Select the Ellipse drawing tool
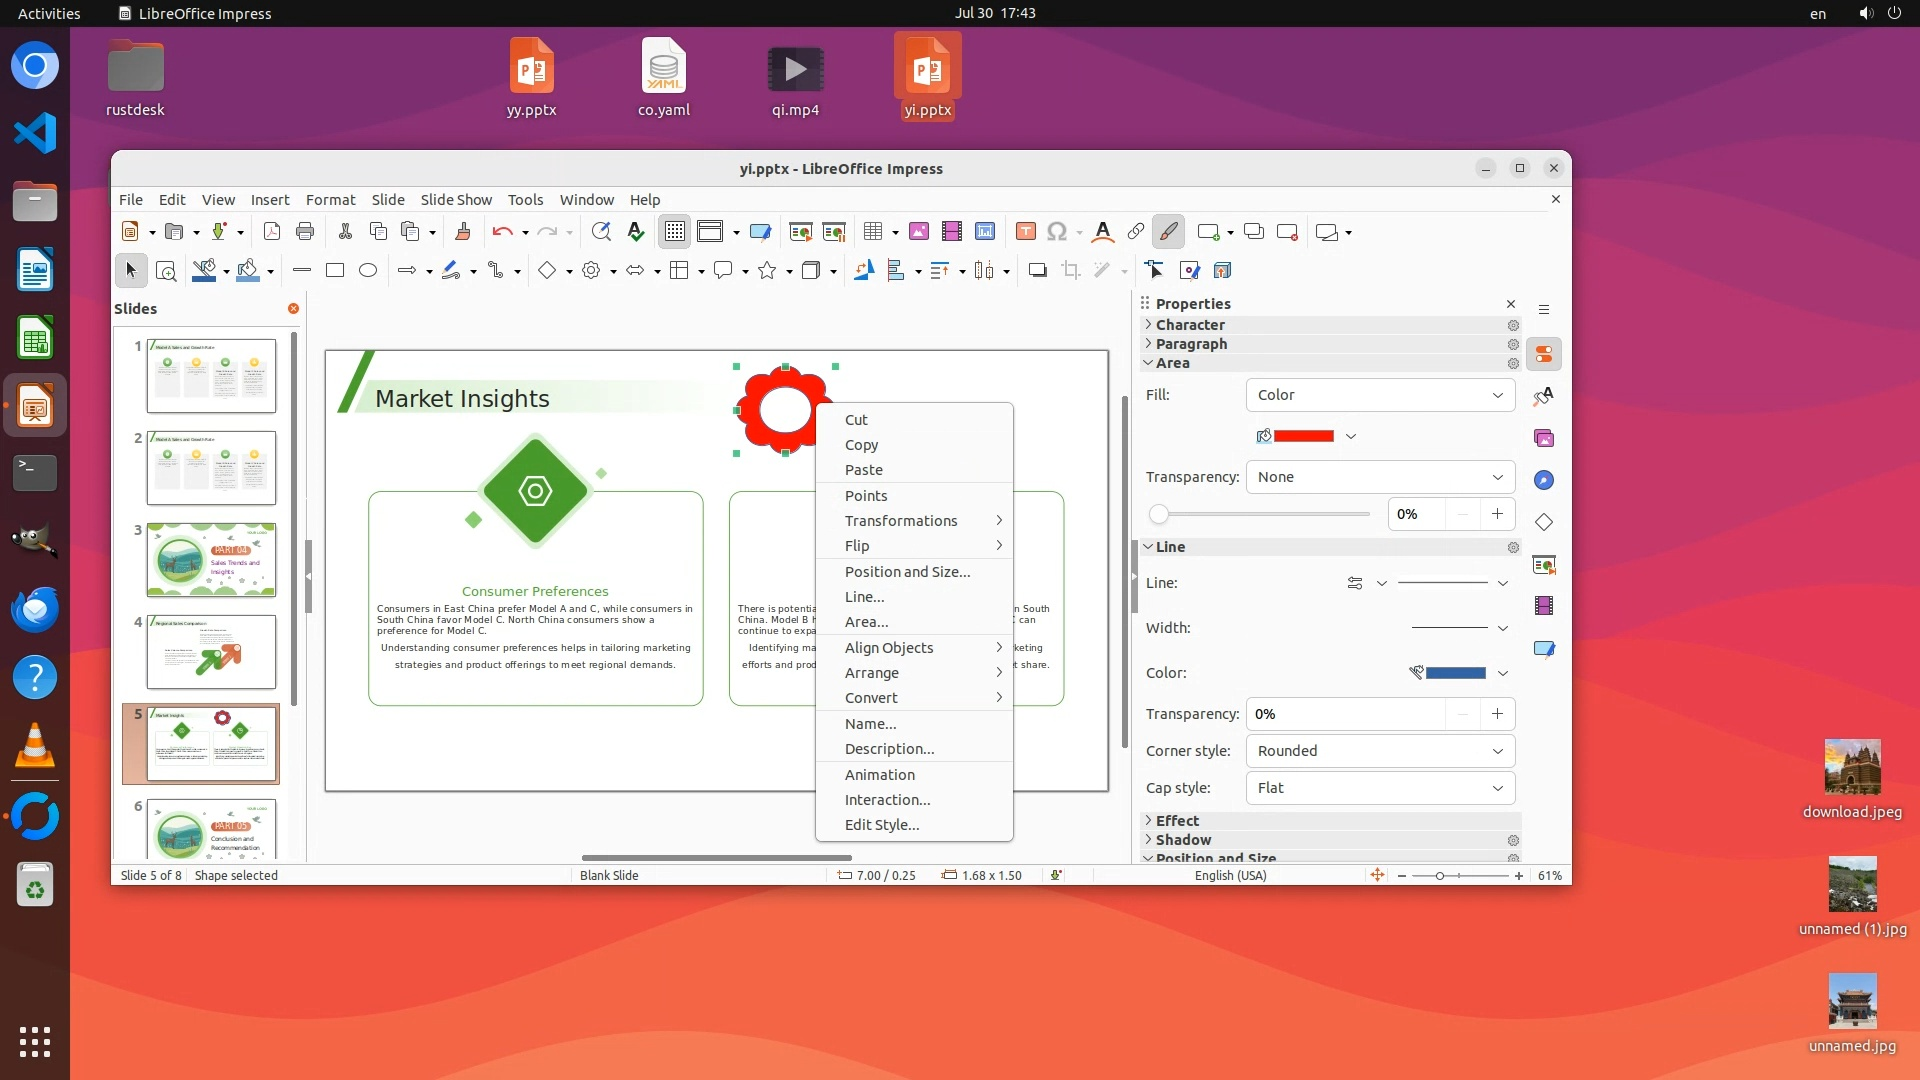The image size is (1920, 1080). pyautogui.click(x=368, y=270)
